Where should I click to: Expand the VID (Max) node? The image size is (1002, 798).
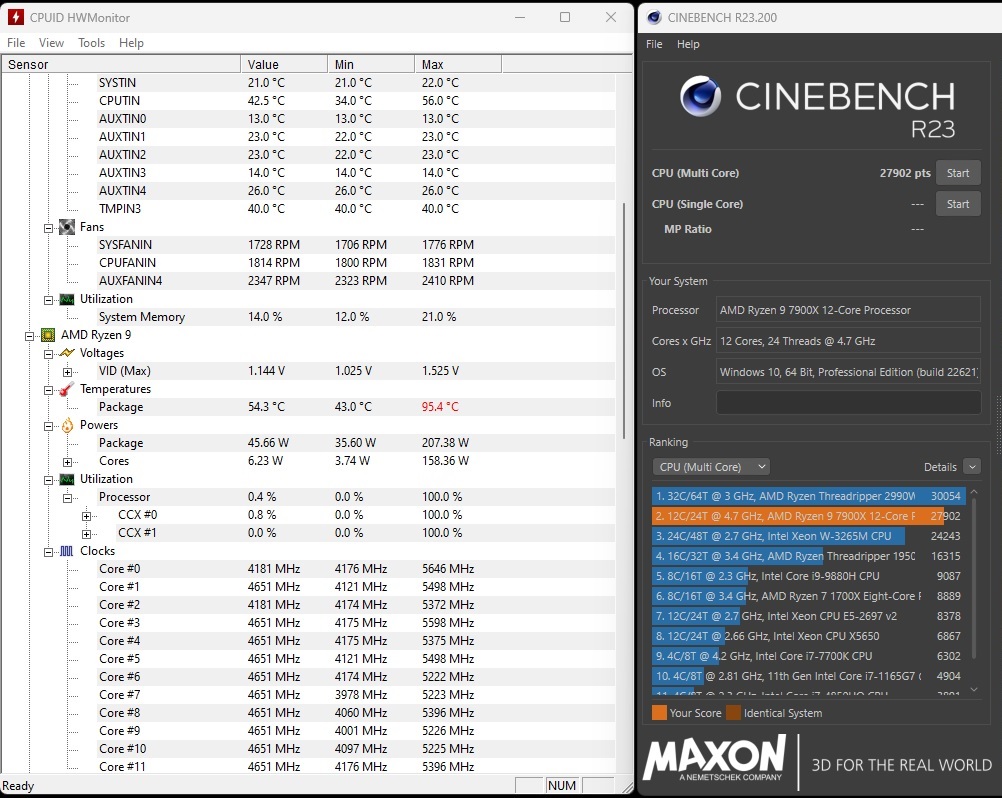click(68, 371)
